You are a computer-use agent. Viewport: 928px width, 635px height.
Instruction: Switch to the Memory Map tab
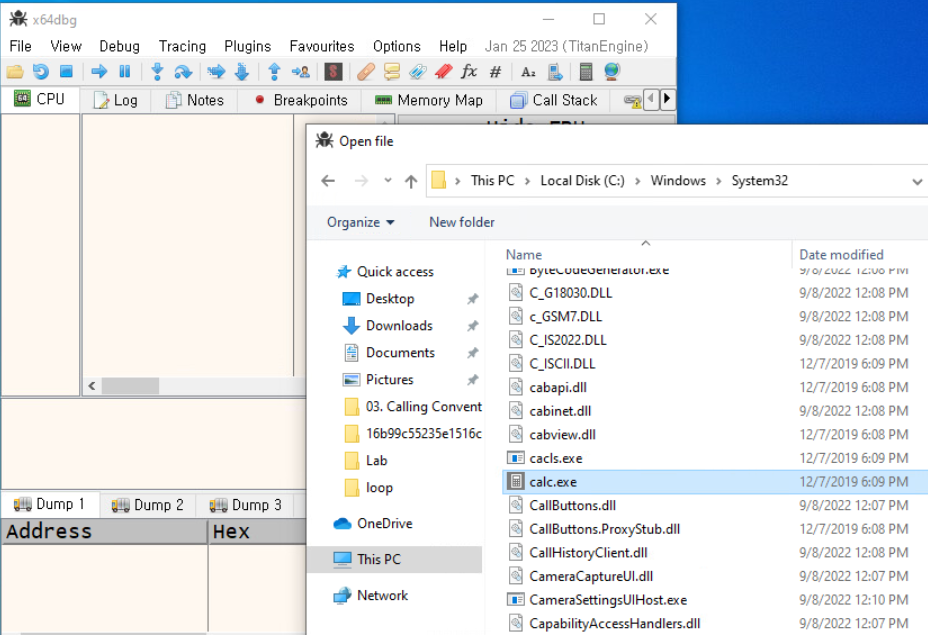point(429,100)
